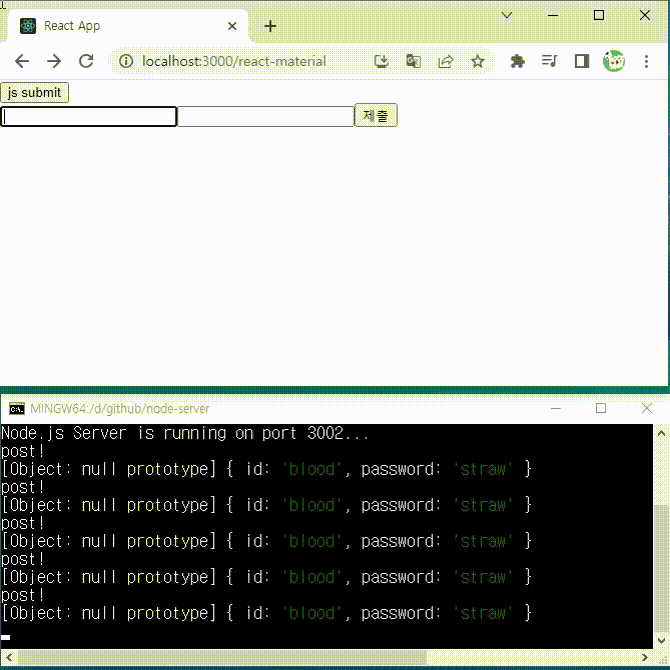Screen dimensions: 670x670
Task: Open the translate page icon
Action: (413, 61)
